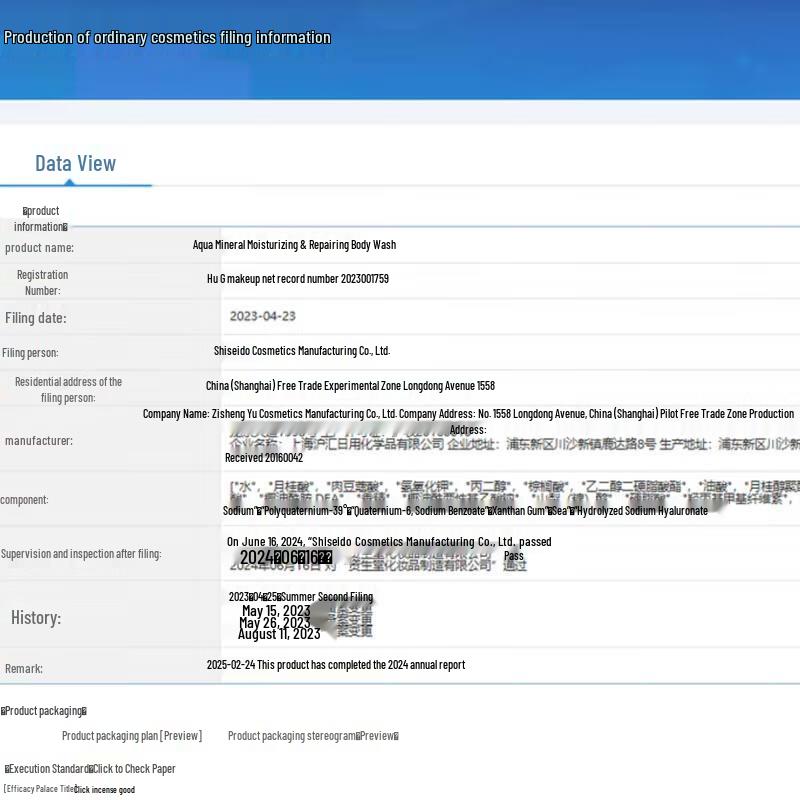Click Shiseido Cosmetics Manufacturing filing person value
Image resolution: width=800 pixels, height=800 pixels.
(x=301, y=351)
